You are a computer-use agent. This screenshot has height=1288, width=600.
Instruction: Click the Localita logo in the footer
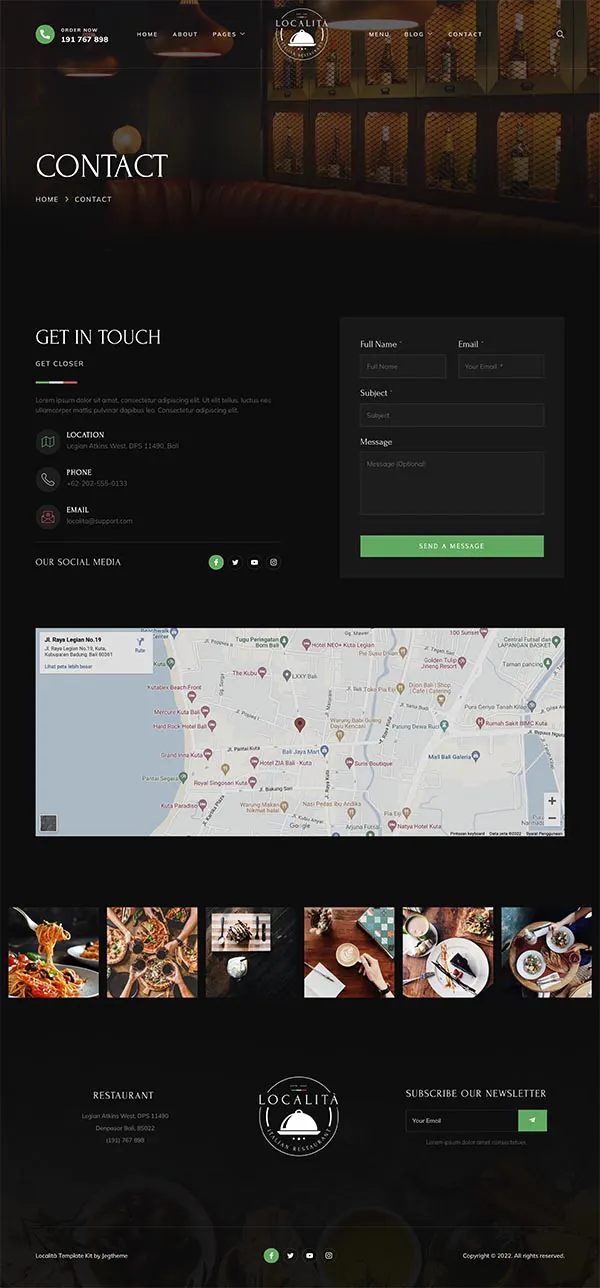tap(299, 1117)
